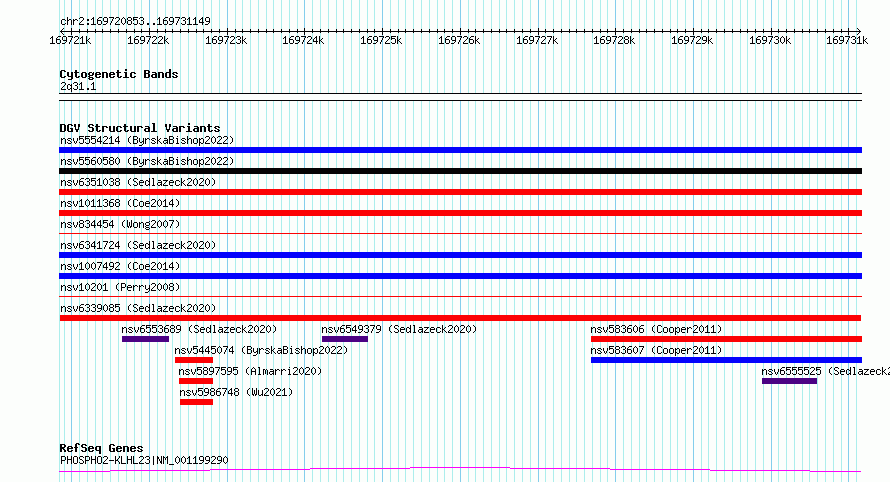Select the blue bar under nsv6341724
This screenshot has width=890, height=482.
click(460, 255)
